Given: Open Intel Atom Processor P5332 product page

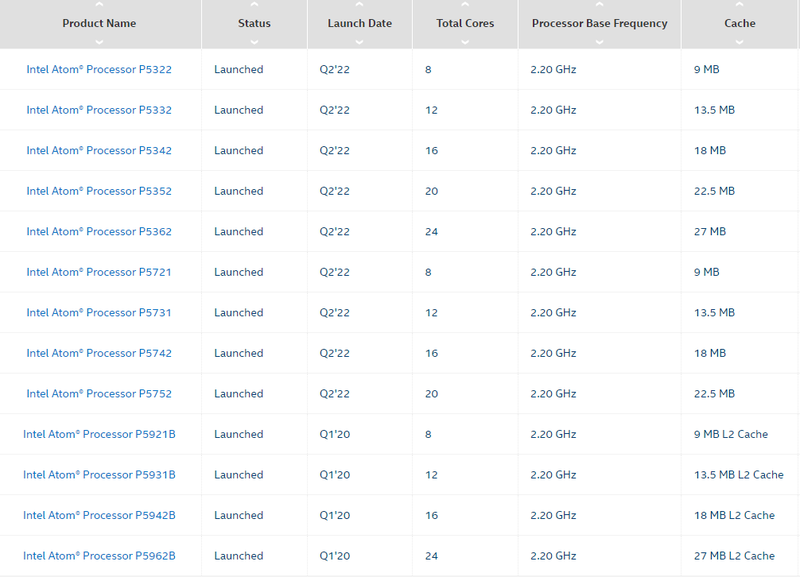Looking at the screenshot, I should [x=99, y=110].
